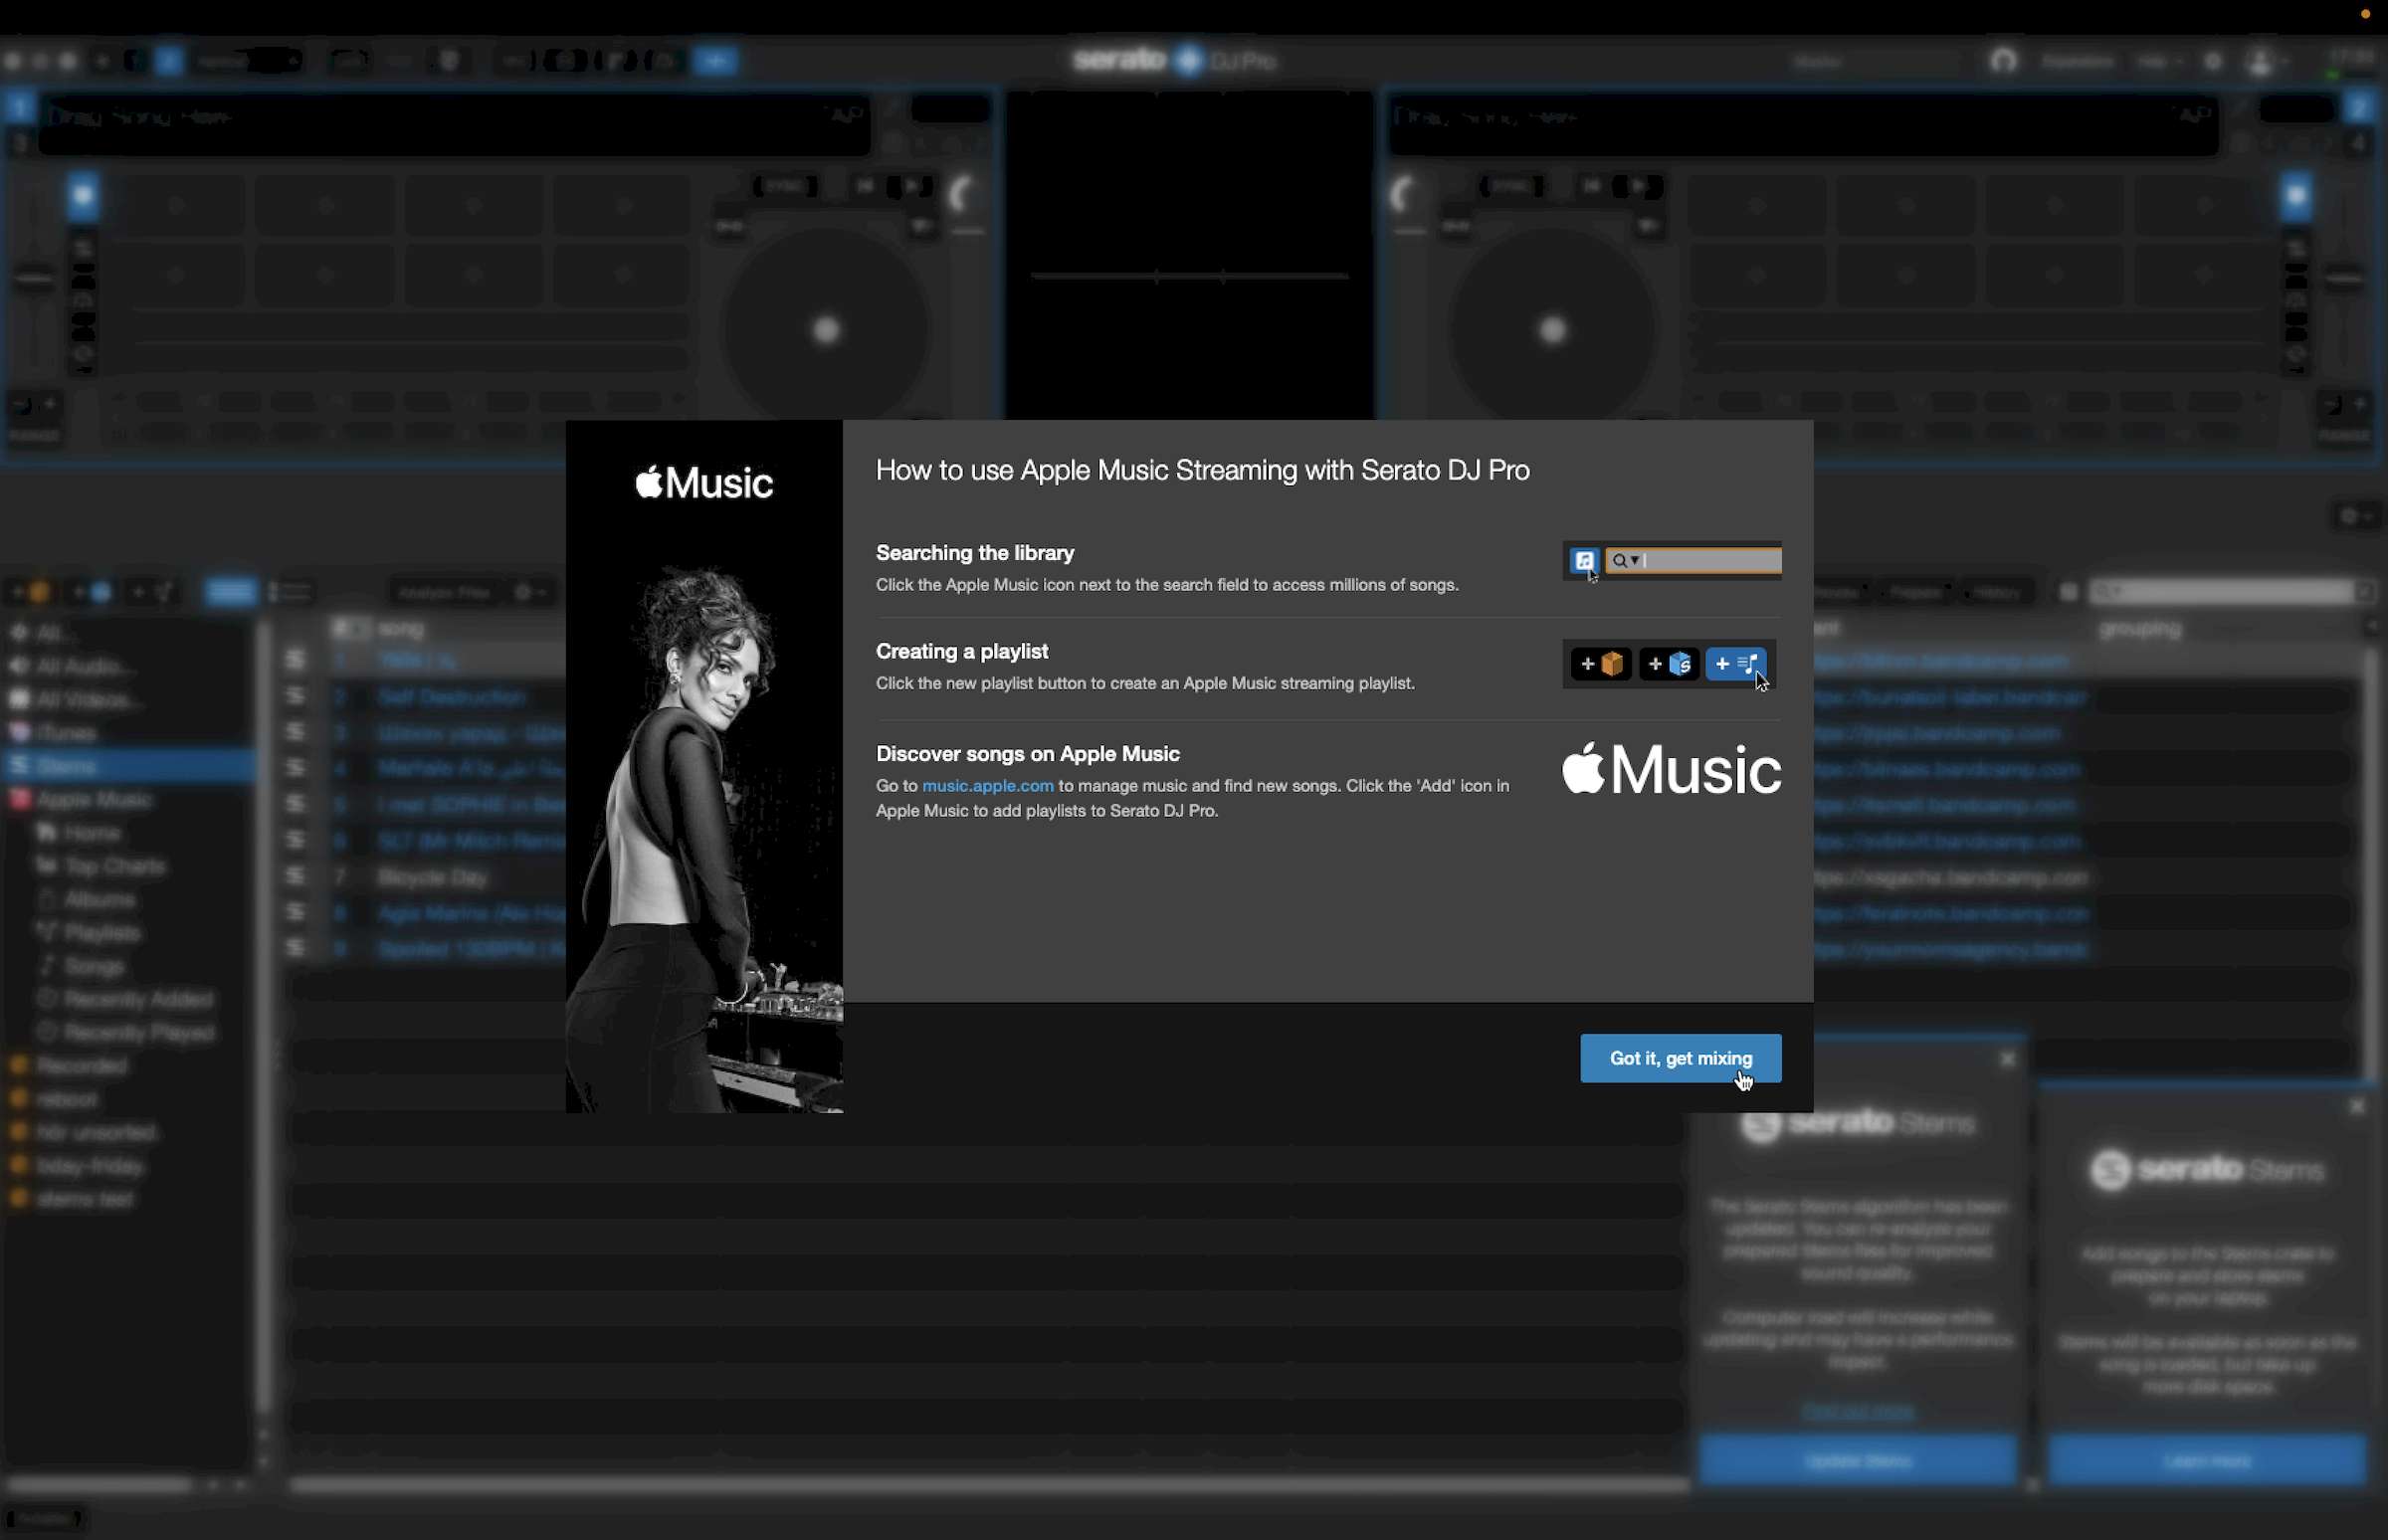Click the add smart crate icon above the sidebar
Image resolution: width=2388 pixels, height=1540 pixels.
pyautogui.click(x=92, y=592)
